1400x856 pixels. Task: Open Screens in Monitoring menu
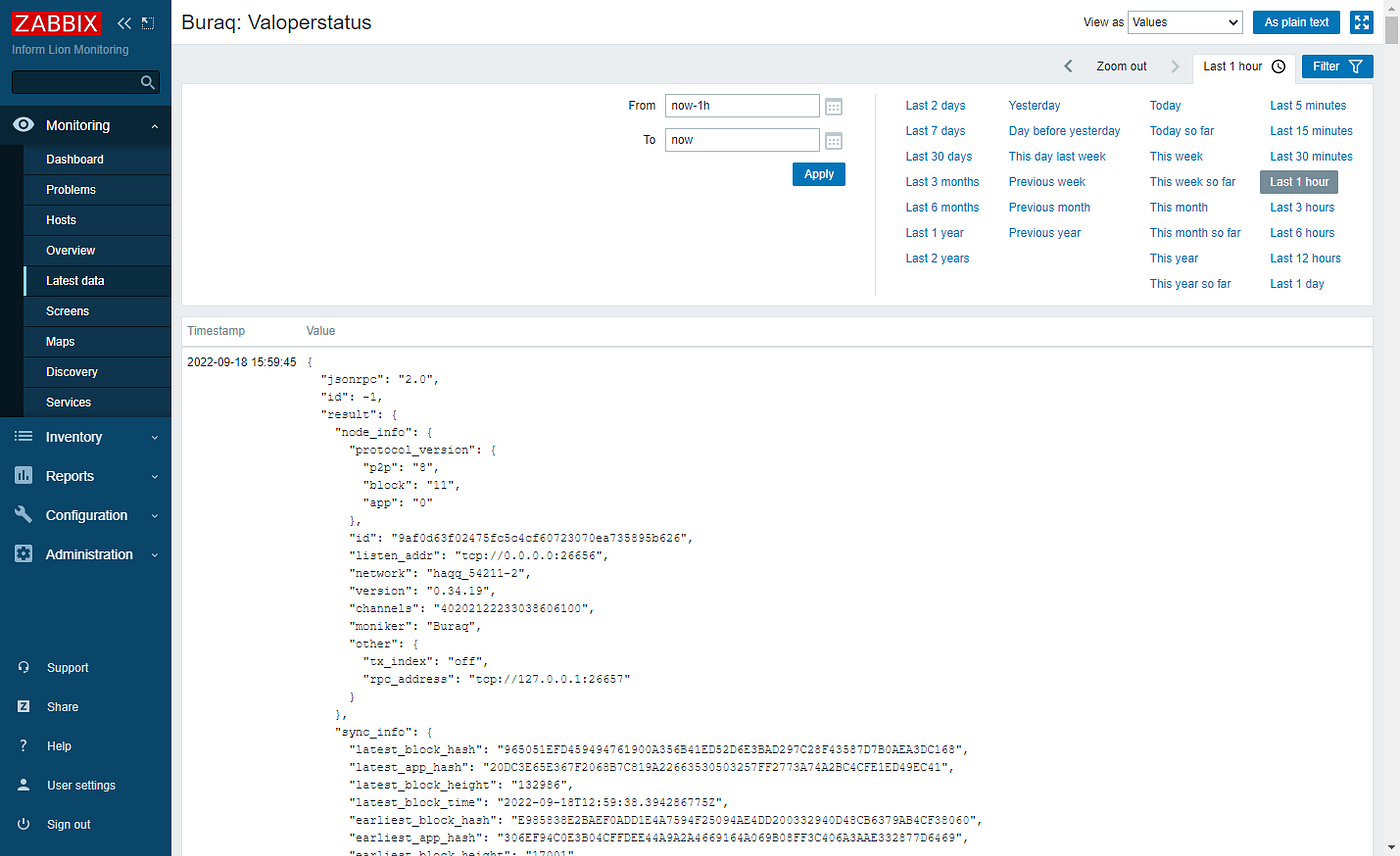97,311
